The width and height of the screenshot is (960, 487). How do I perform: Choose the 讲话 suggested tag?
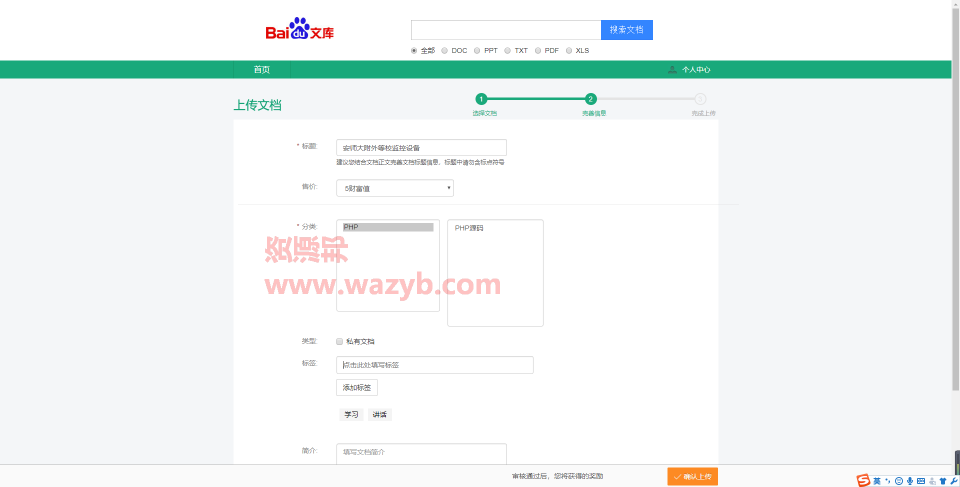(380, 415)
